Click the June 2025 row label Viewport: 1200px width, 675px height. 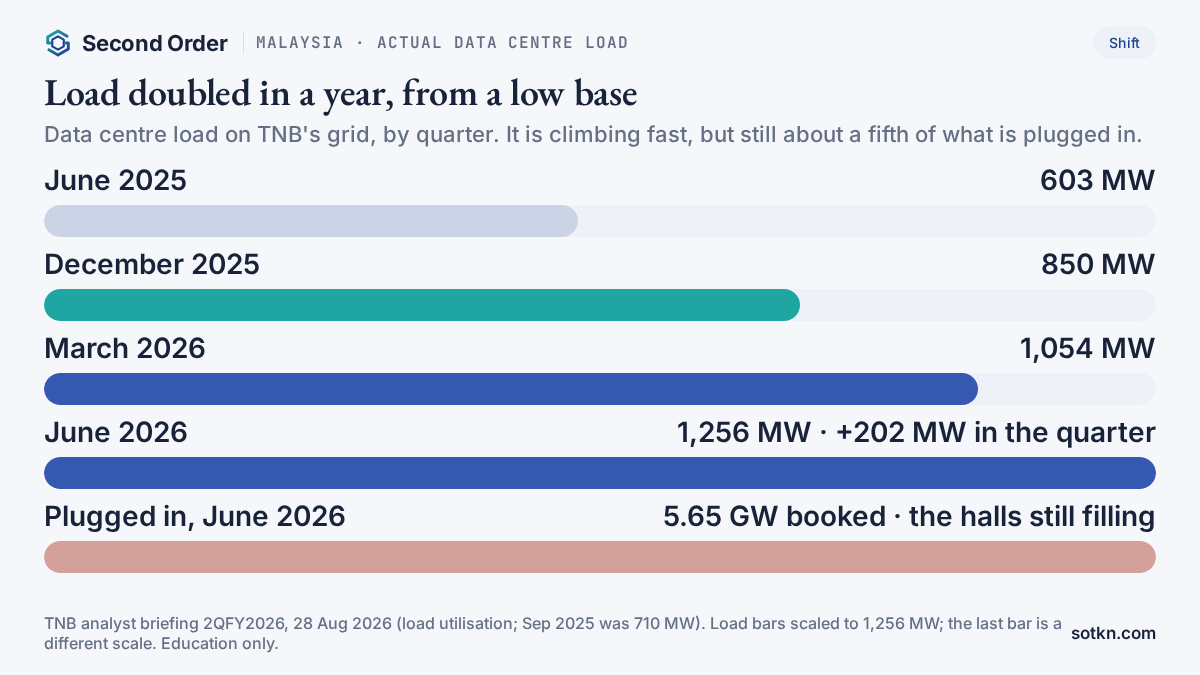pyautogui.click(x=116, y=181)
